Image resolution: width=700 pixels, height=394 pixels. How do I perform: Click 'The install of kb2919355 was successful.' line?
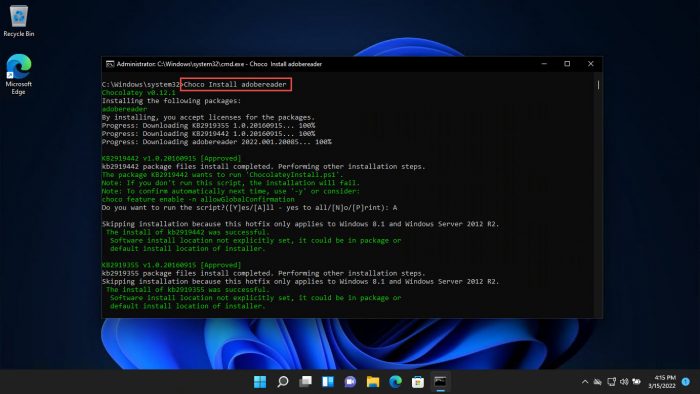(188, 290)
